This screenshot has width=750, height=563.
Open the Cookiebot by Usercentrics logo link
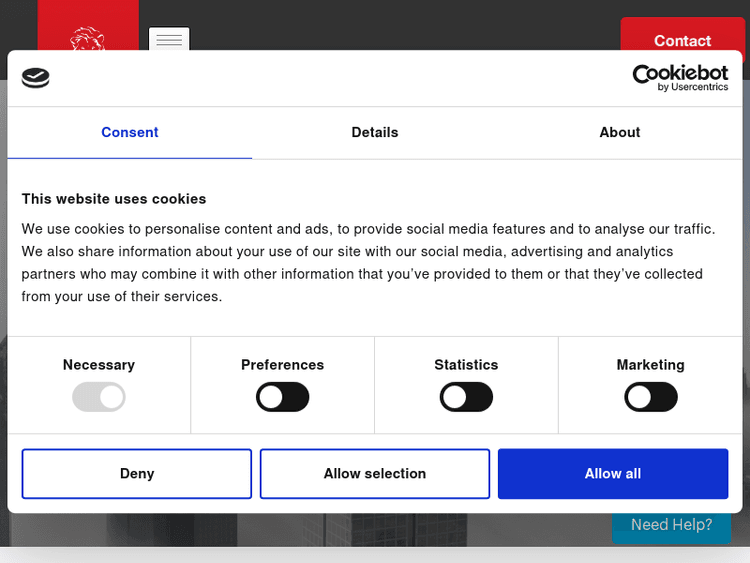680,78
